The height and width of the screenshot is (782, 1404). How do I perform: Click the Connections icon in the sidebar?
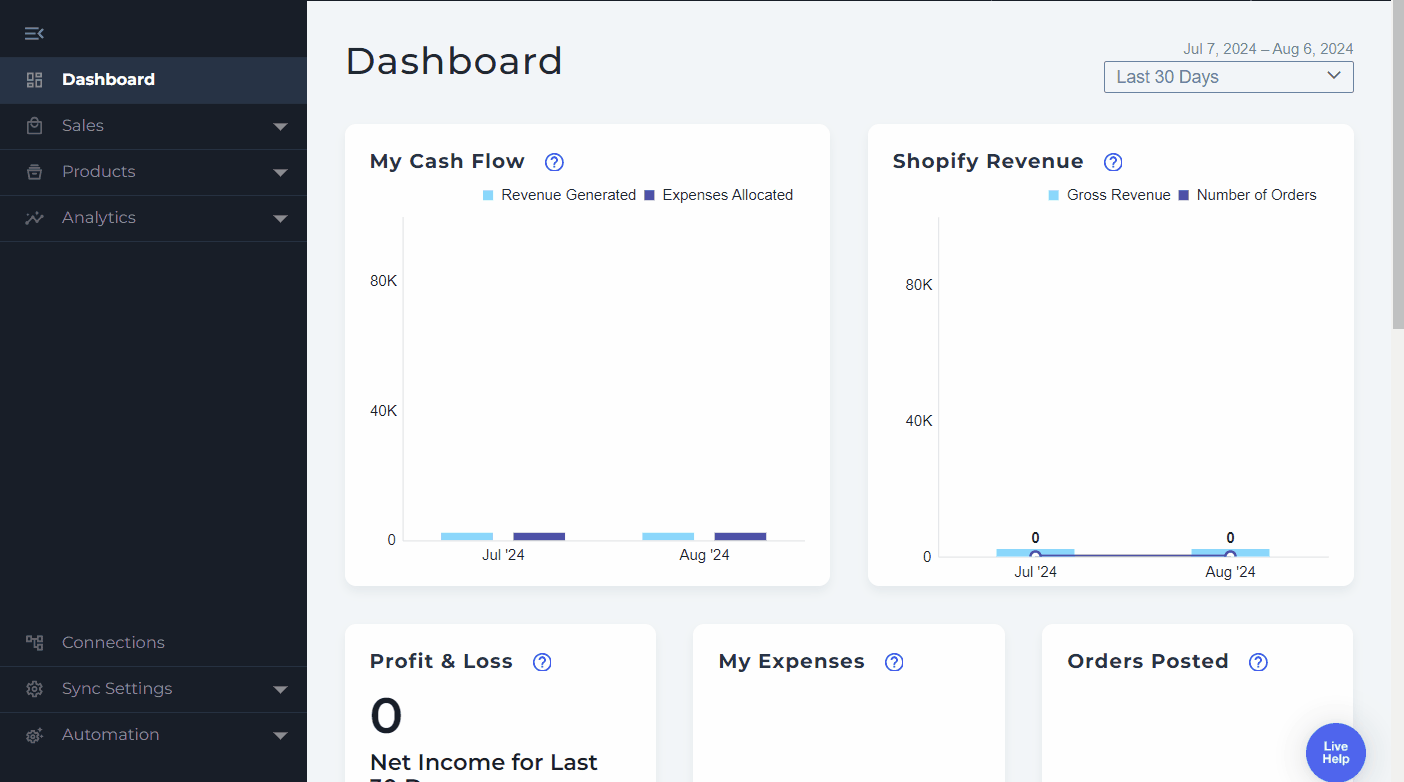click(x=35, y=643)
